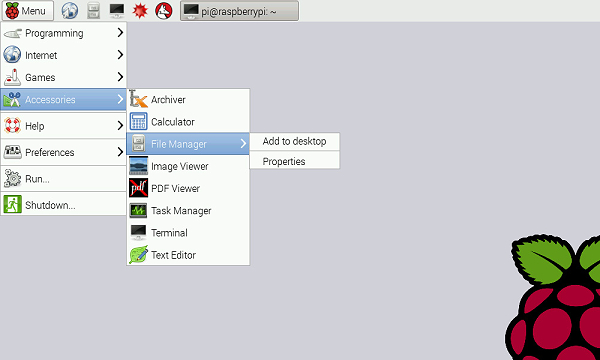Launch PDF Viewer from its icon

point(138,188)
